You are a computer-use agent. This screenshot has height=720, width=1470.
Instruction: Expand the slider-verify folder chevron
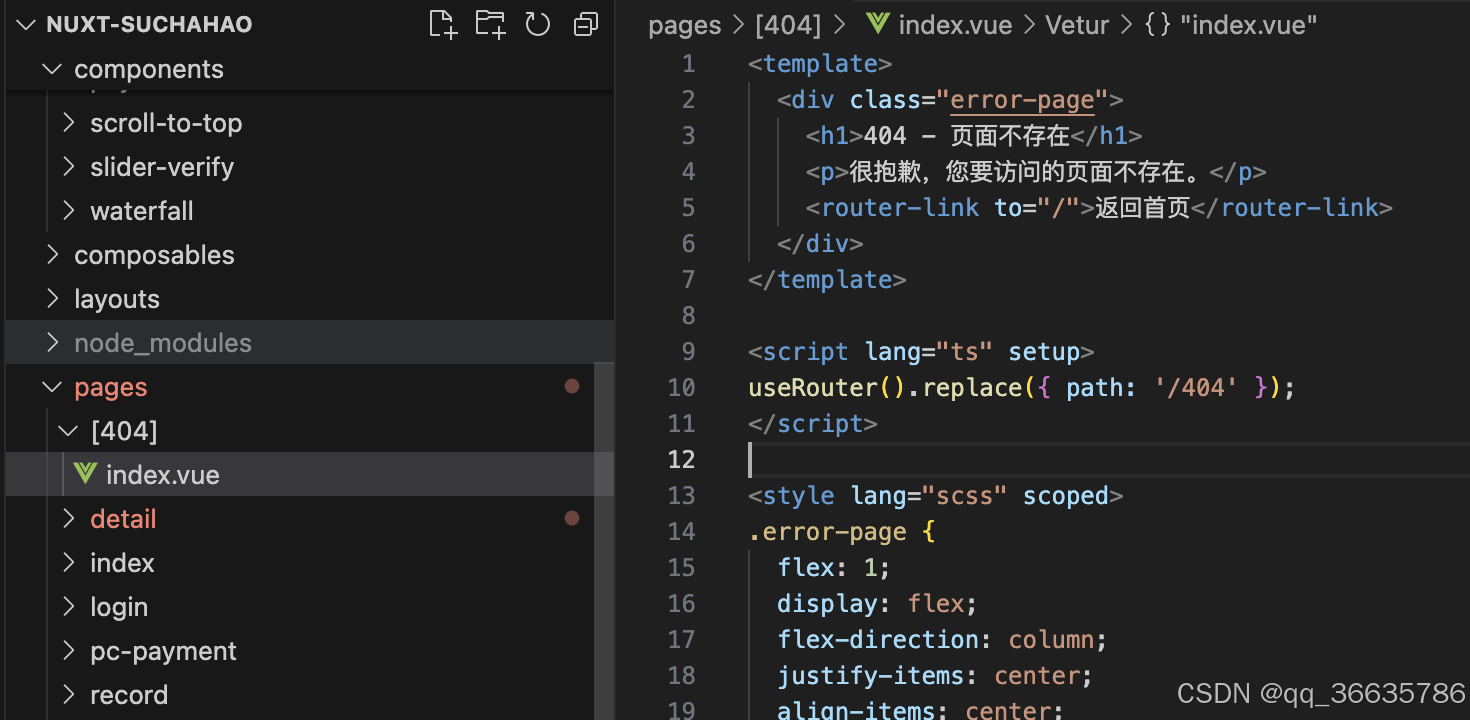[69, 167]
